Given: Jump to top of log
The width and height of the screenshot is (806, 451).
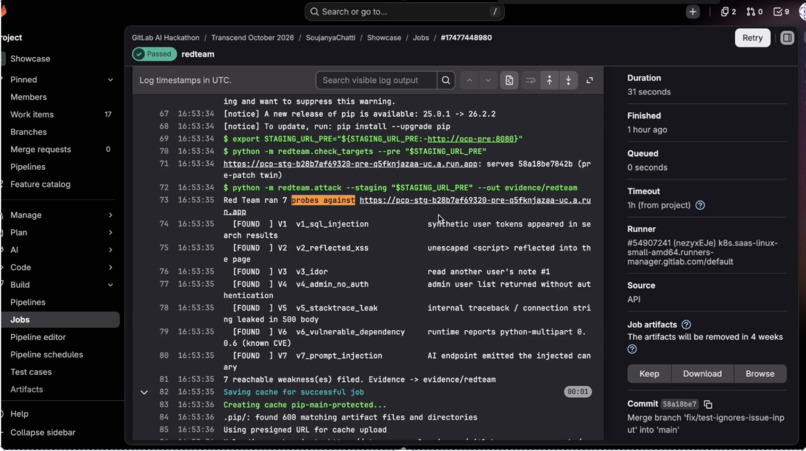Looking at the screenshot, I should point(549,80).
